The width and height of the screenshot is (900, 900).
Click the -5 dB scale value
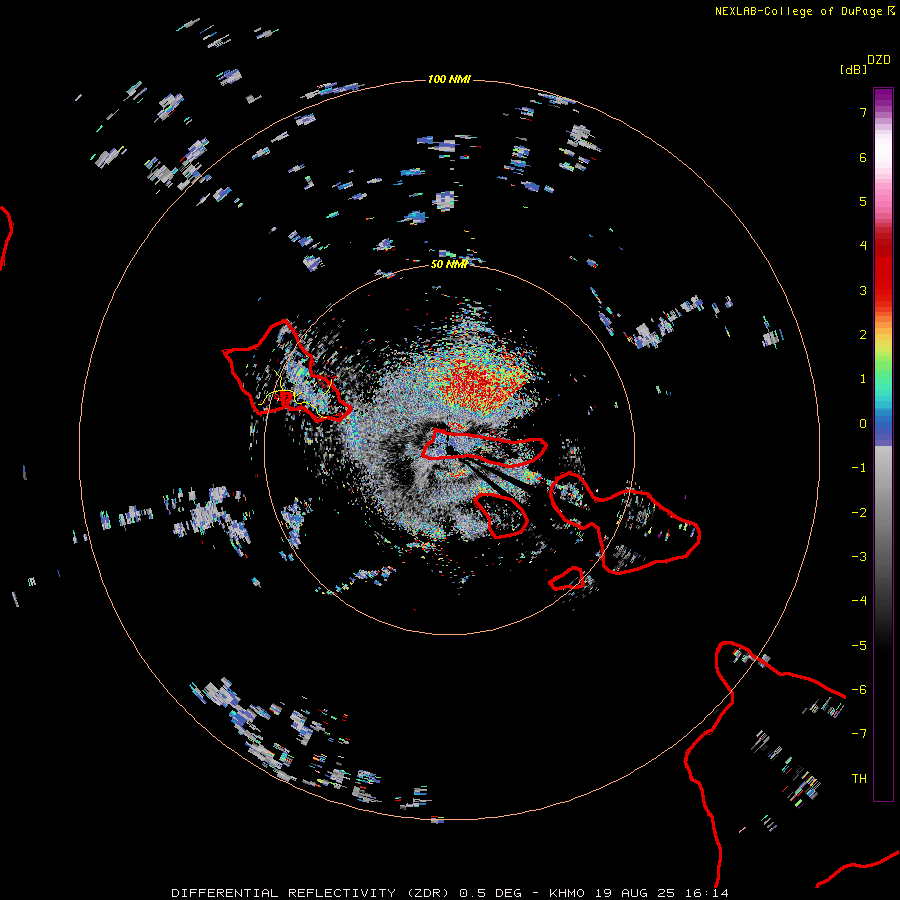[859, 646]
